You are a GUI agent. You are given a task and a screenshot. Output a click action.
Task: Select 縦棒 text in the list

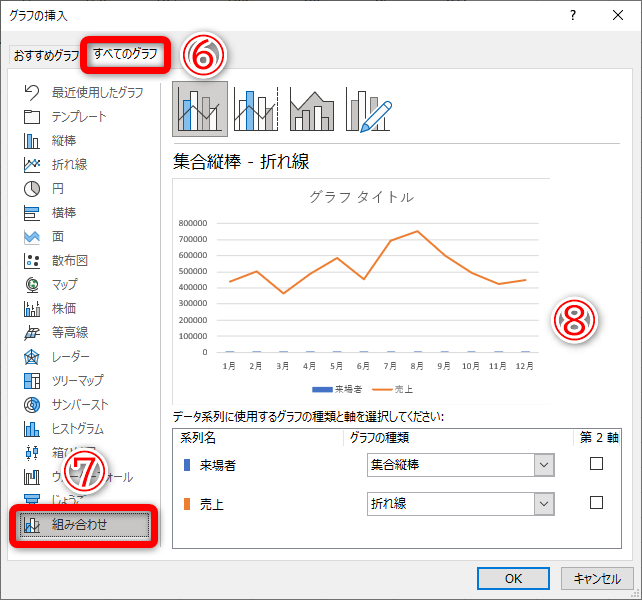click(64, 140)
